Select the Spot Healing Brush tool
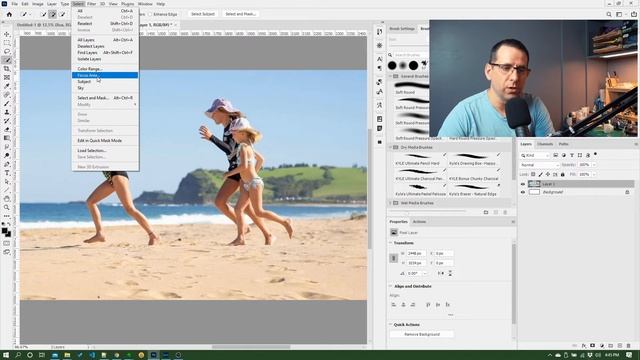This screenshot has height=360, width=640. point(7,95)
